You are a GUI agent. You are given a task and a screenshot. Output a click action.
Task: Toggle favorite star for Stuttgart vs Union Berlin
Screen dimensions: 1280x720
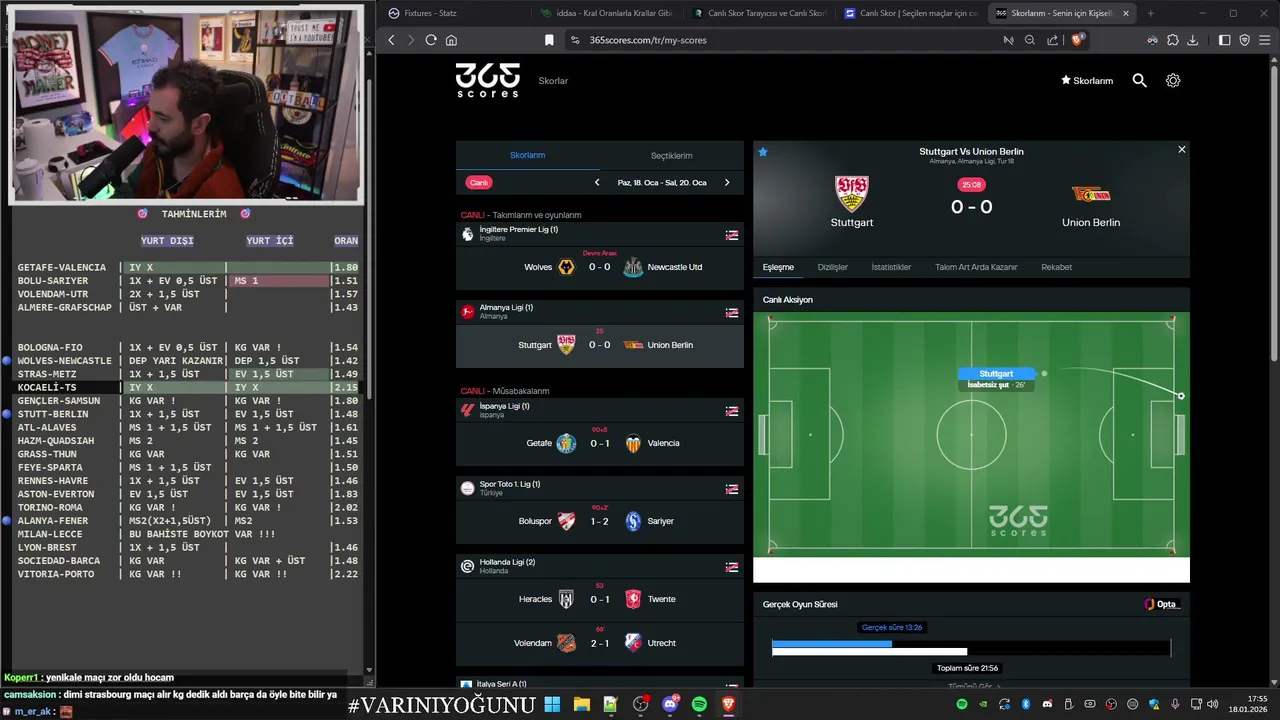coord(763,152)
